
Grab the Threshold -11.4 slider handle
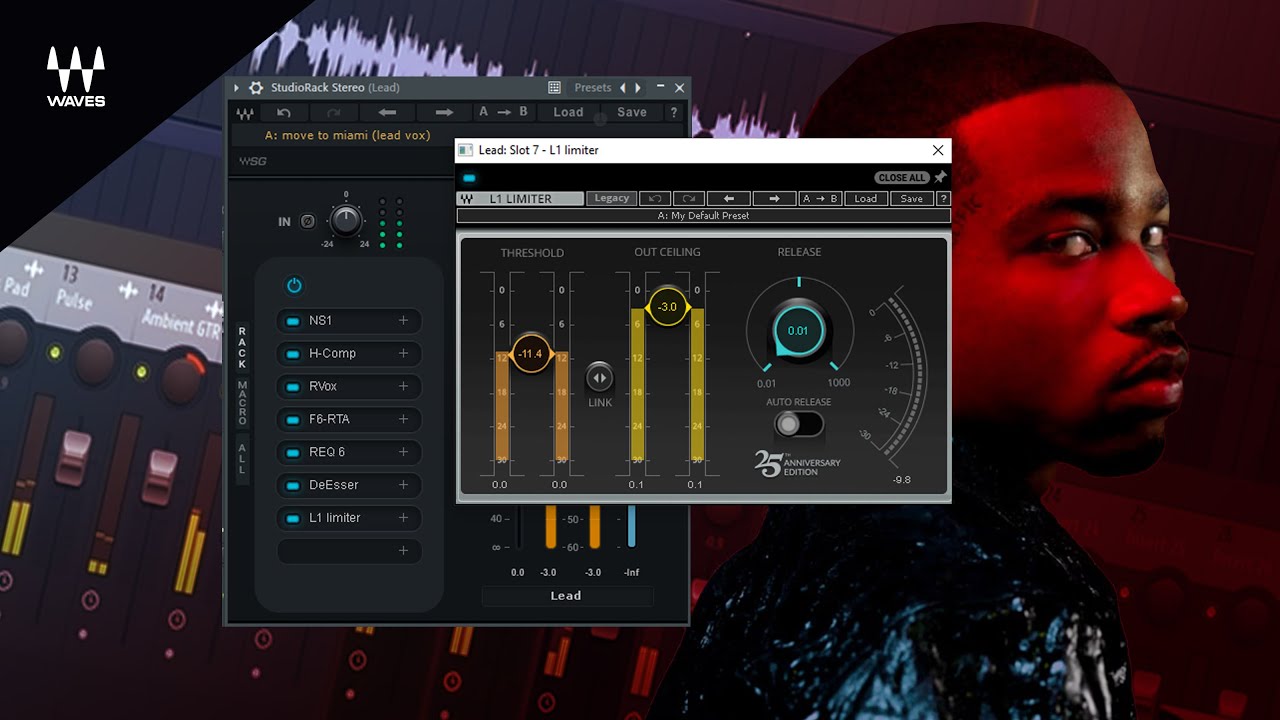(x=530, y=354)
